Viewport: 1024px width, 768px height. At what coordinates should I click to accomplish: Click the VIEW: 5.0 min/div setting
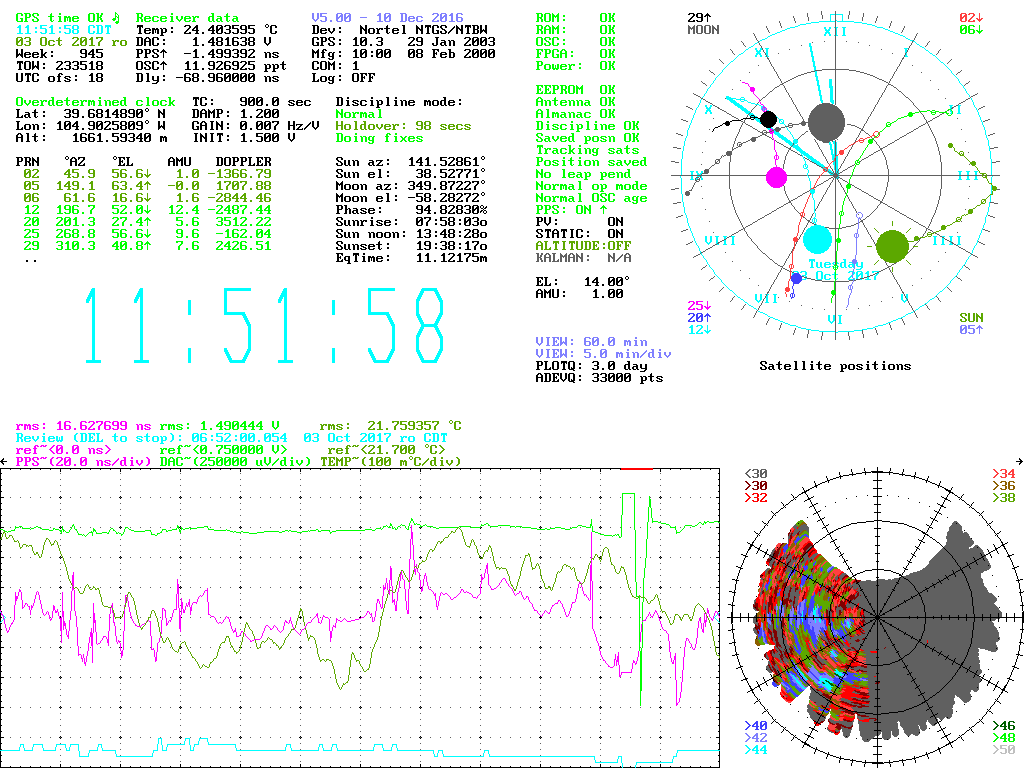[x=603, y=354]
